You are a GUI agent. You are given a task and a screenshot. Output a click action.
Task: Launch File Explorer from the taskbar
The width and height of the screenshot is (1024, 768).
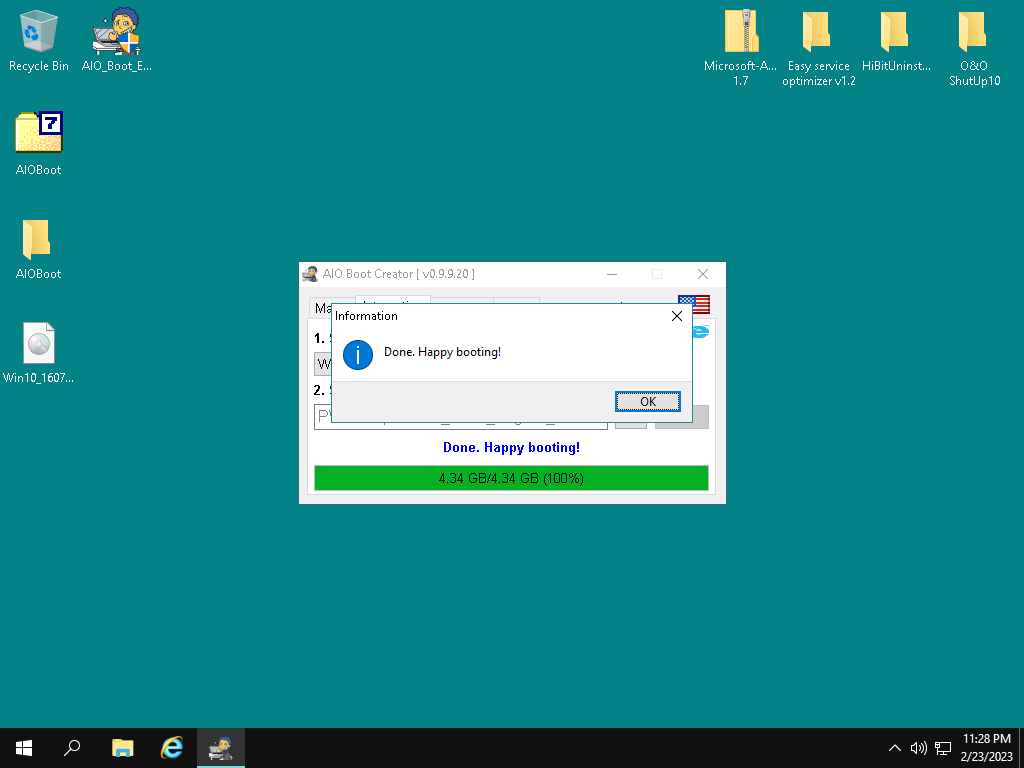coord(122,747)
